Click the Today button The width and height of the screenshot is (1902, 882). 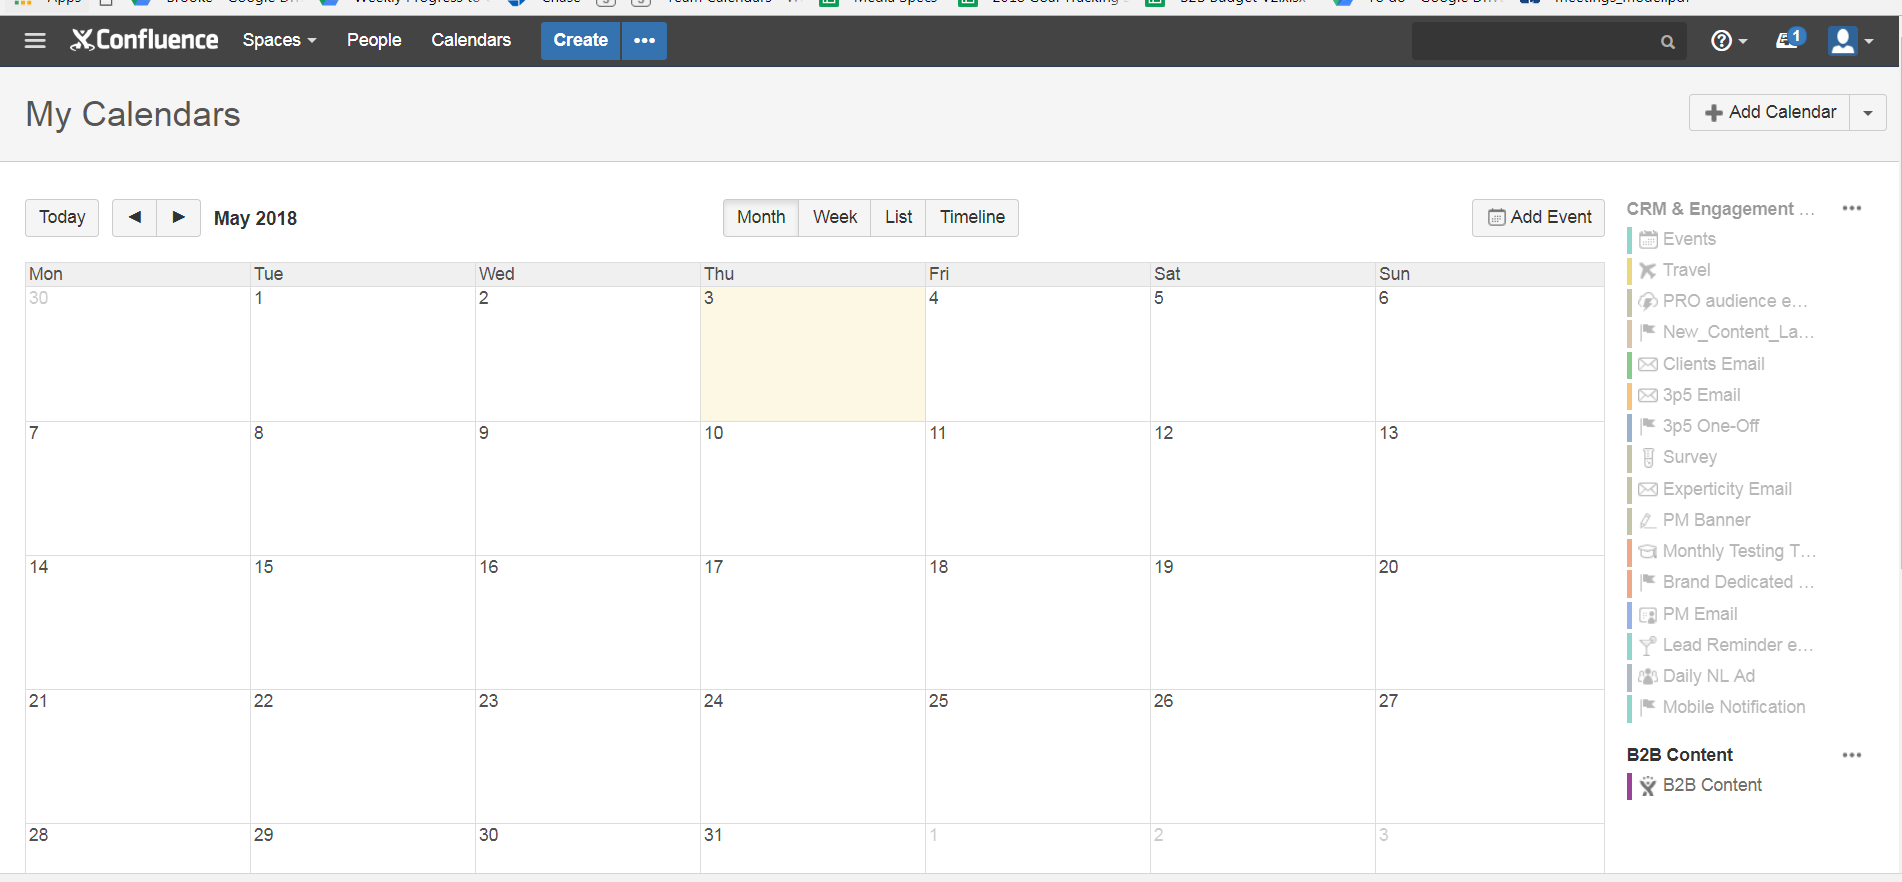tap(62, 217)
